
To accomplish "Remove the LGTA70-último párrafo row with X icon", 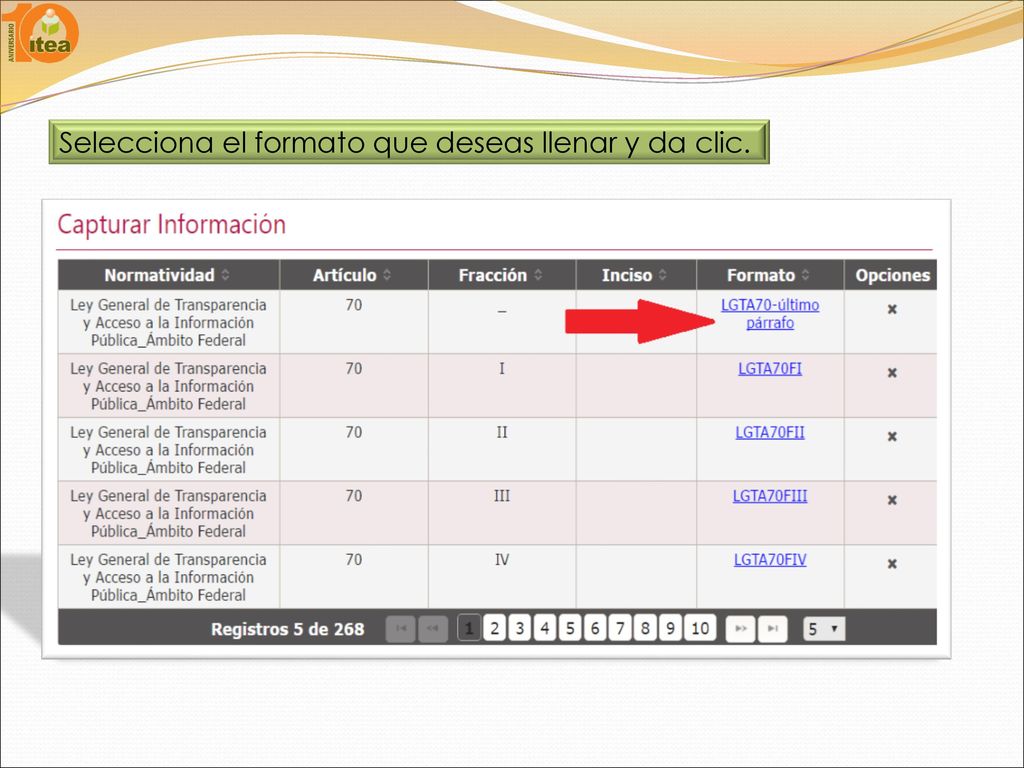I will 892,310.
